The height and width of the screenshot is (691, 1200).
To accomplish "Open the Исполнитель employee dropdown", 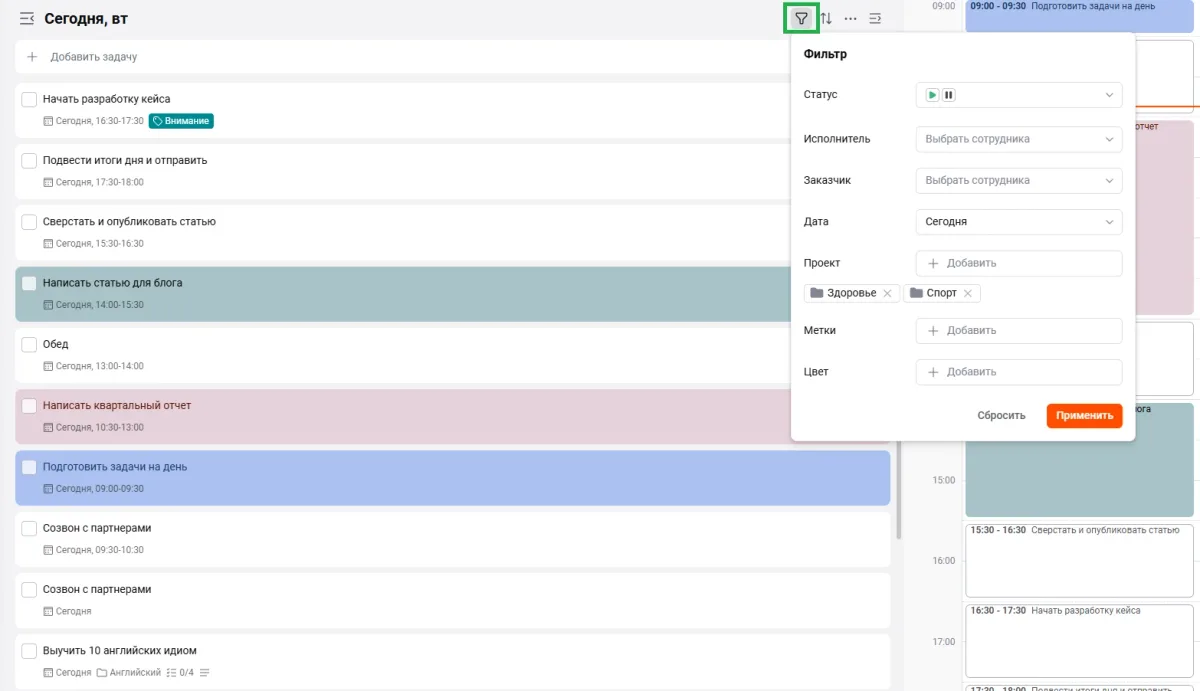I will click(1018, 139).
